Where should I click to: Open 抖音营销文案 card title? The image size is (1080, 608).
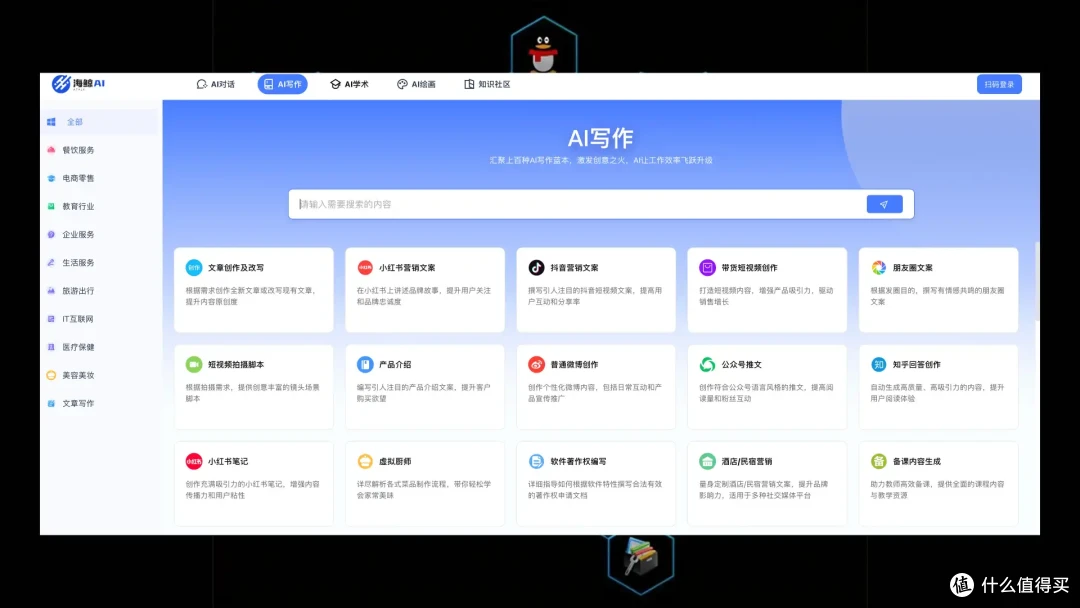(x=574, y=268)
